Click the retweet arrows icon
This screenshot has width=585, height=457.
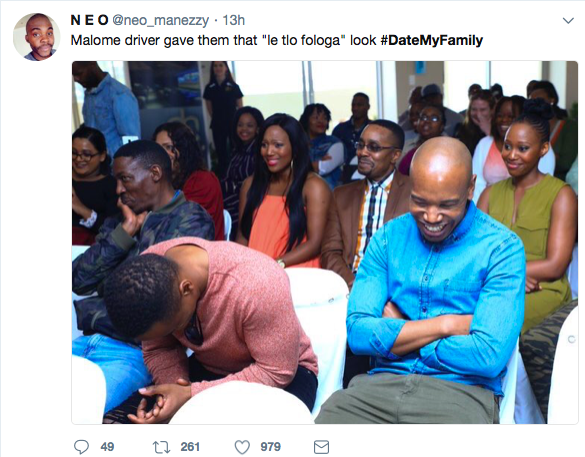click(162, 447)
